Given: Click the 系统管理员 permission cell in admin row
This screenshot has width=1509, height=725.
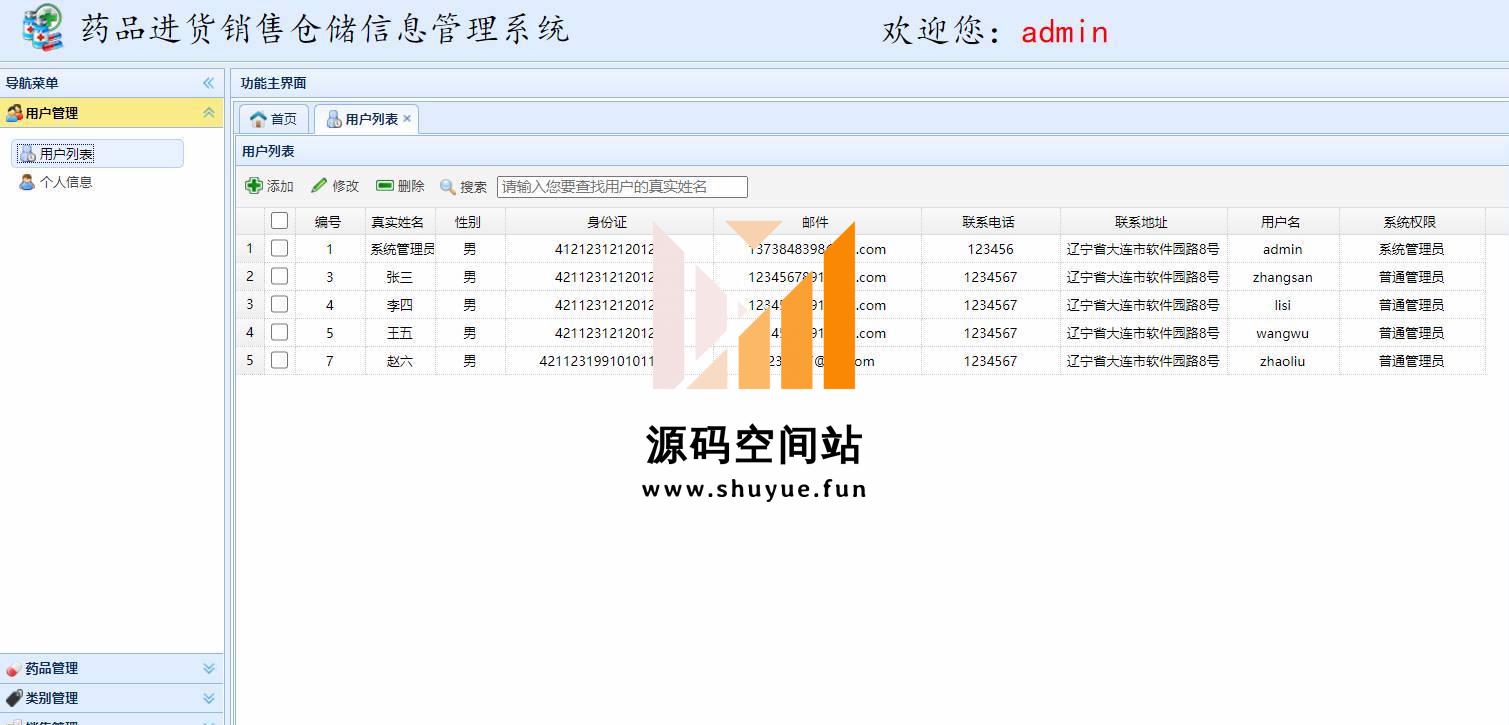Looking at the screenshot, I should pos(1411,249).
